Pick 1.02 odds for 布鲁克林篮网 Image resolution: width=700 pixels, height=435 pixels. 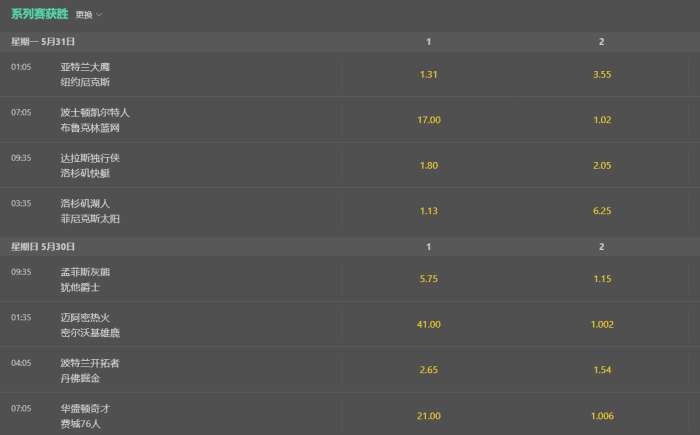(602, 120)
